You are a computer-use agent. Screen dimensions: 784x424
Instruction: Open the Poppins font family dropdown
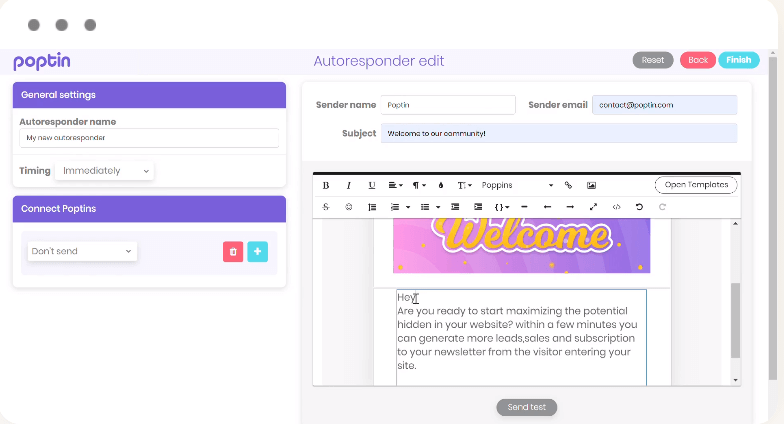pos(517,186)
